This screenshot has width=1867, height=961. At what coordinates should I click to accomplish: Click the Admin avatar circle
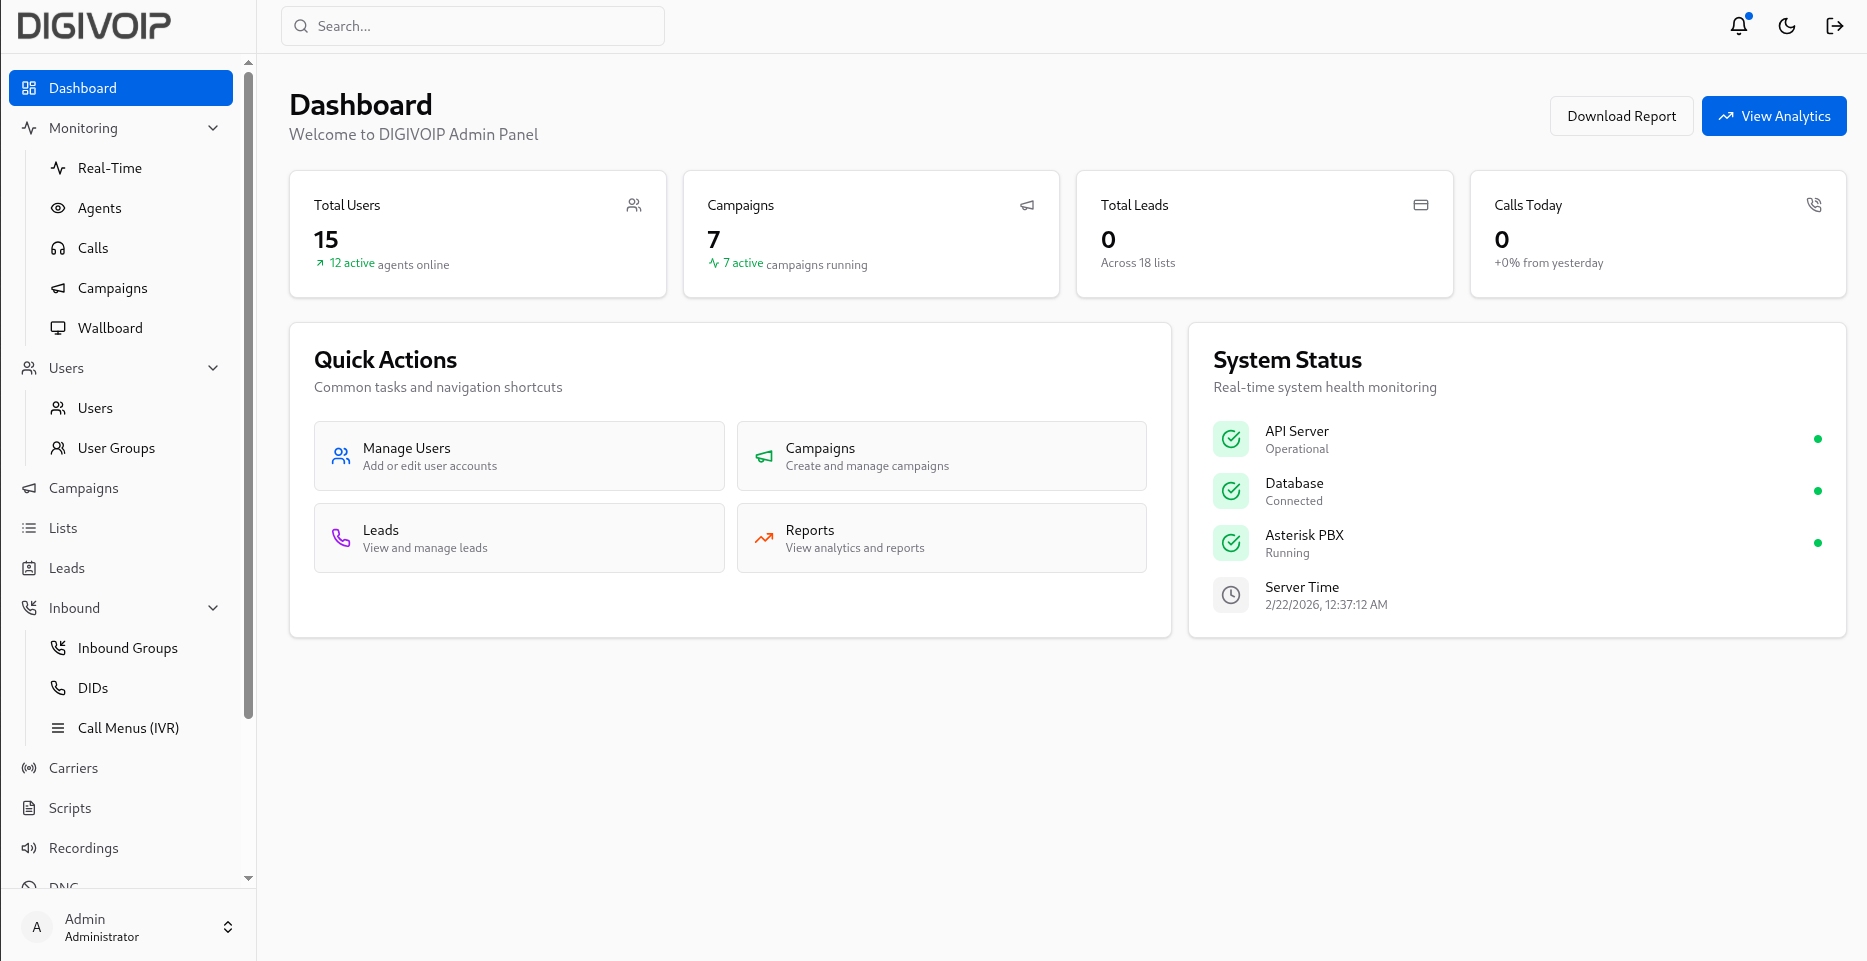[x=37, y=927]
